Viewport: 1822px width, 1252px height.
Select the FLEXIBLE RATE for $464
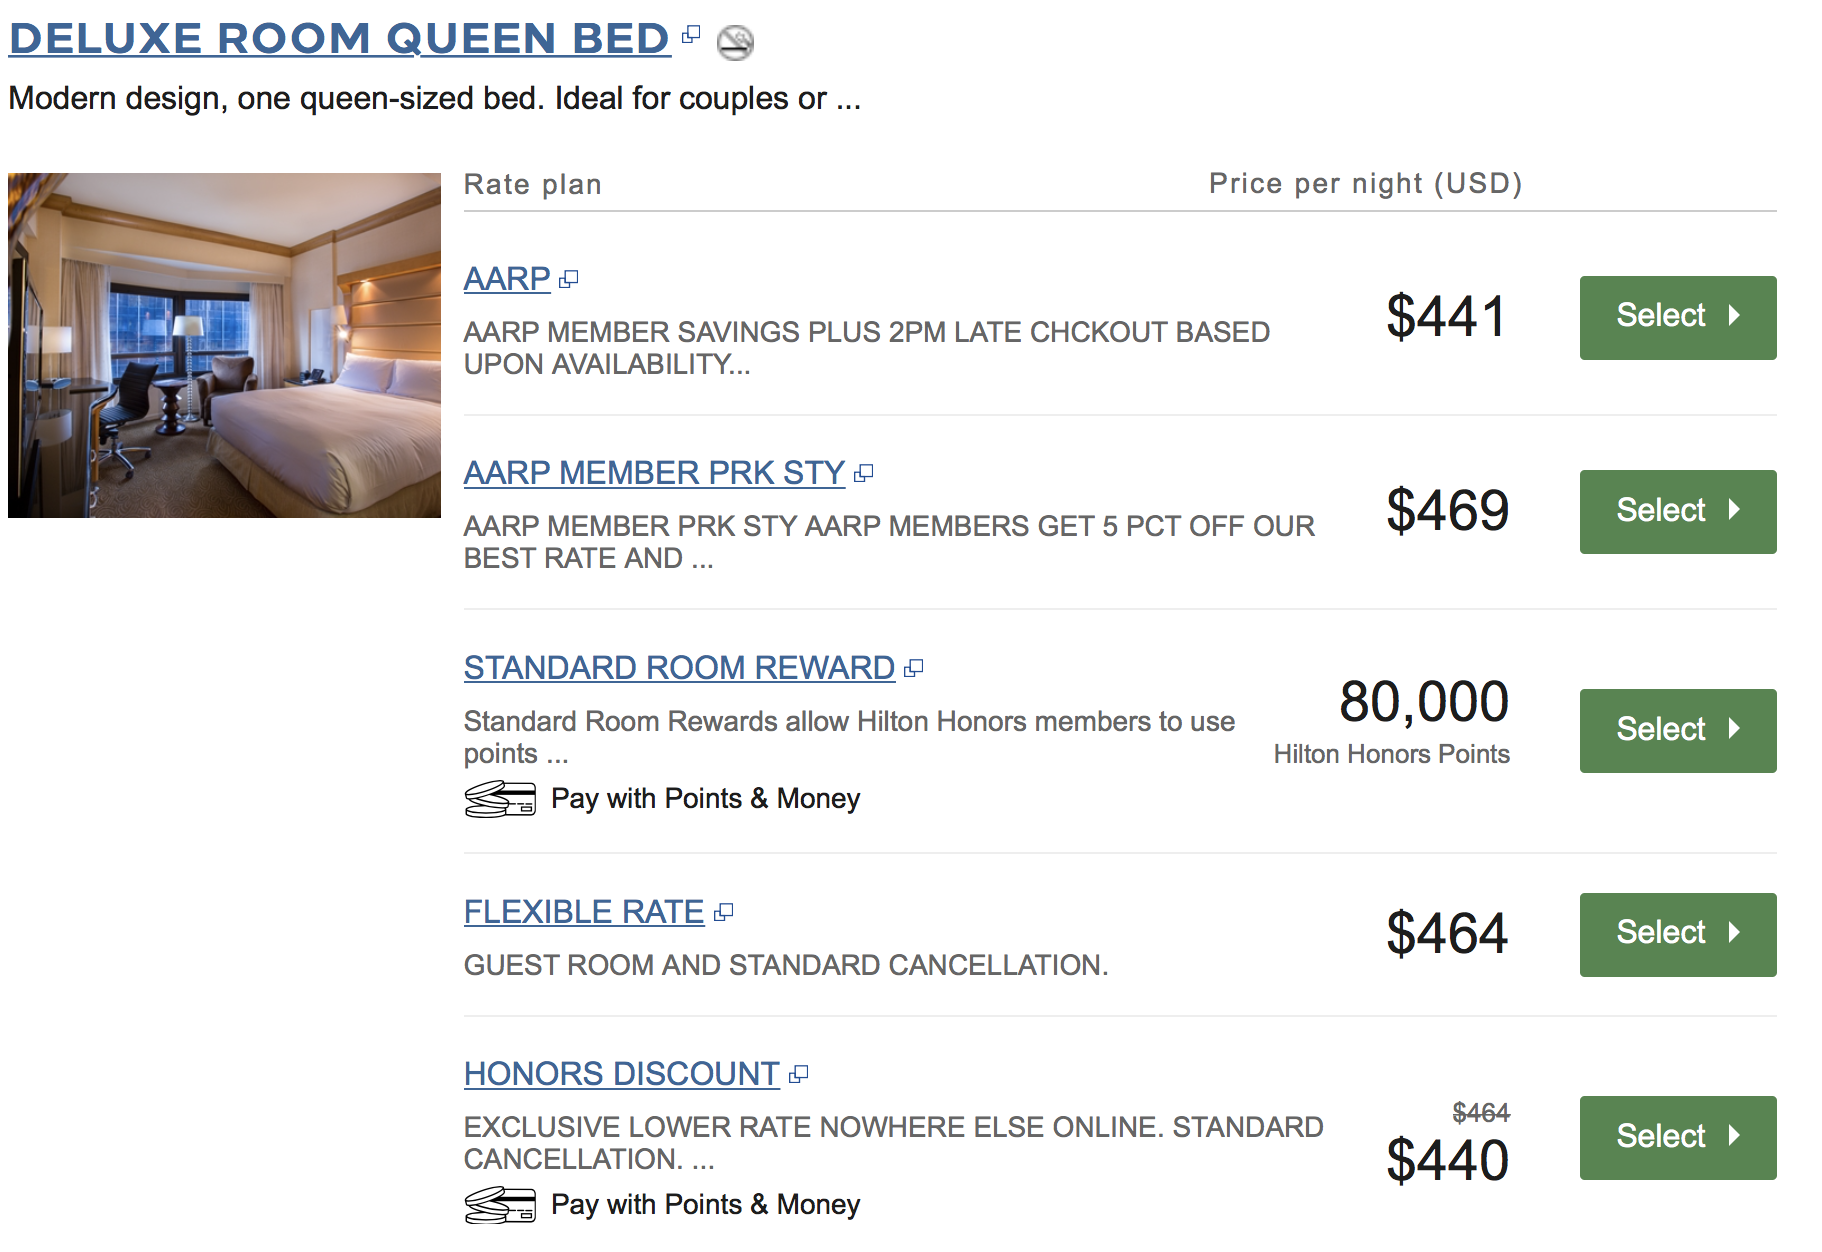point(1677,934)
